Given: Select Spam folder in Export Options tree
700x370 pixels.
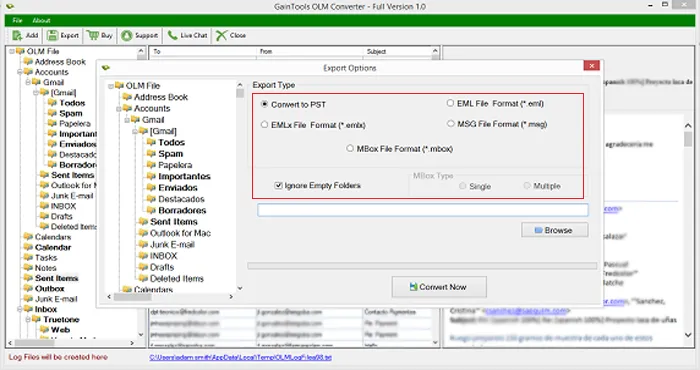Looking at the screenshot, I should (171, 154).
